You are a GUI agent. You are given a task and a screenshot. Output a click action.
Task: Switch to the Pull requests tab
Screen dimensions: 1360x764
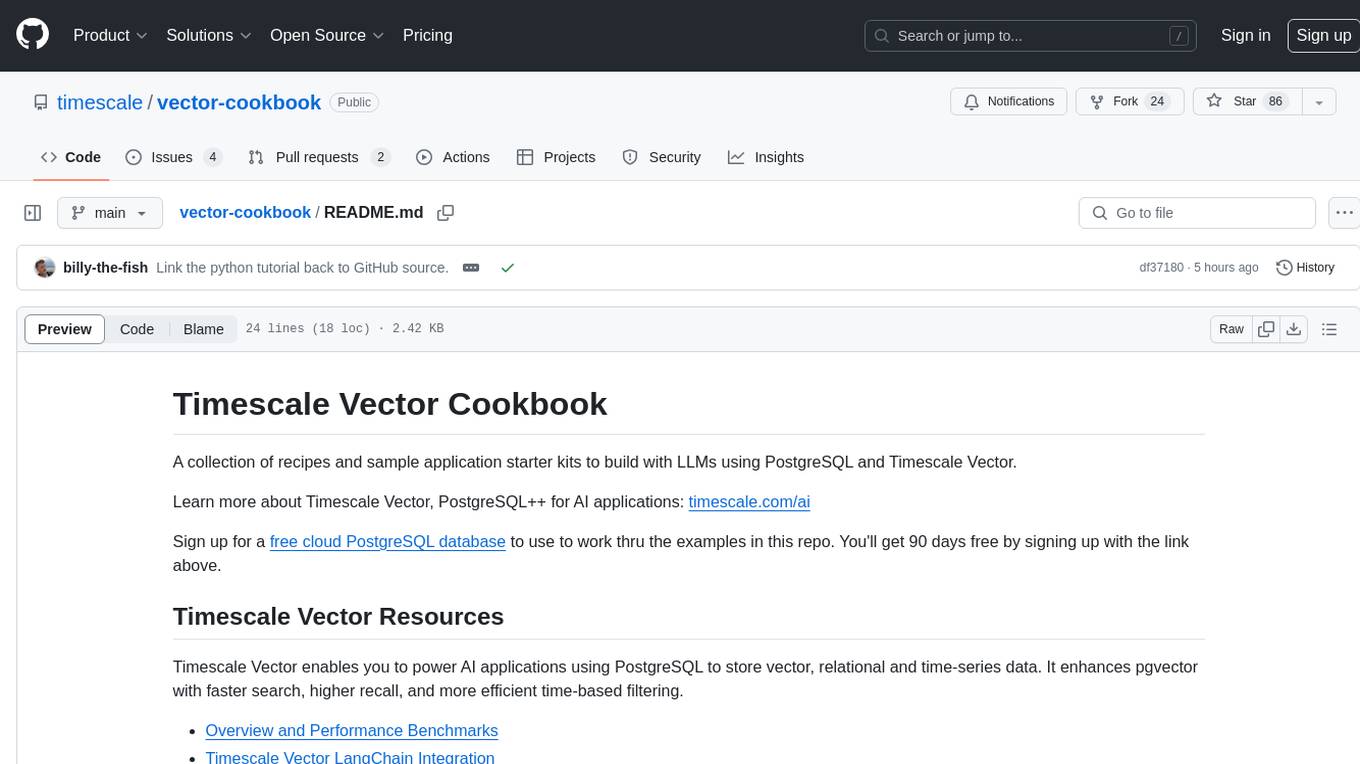pos(318,157)
